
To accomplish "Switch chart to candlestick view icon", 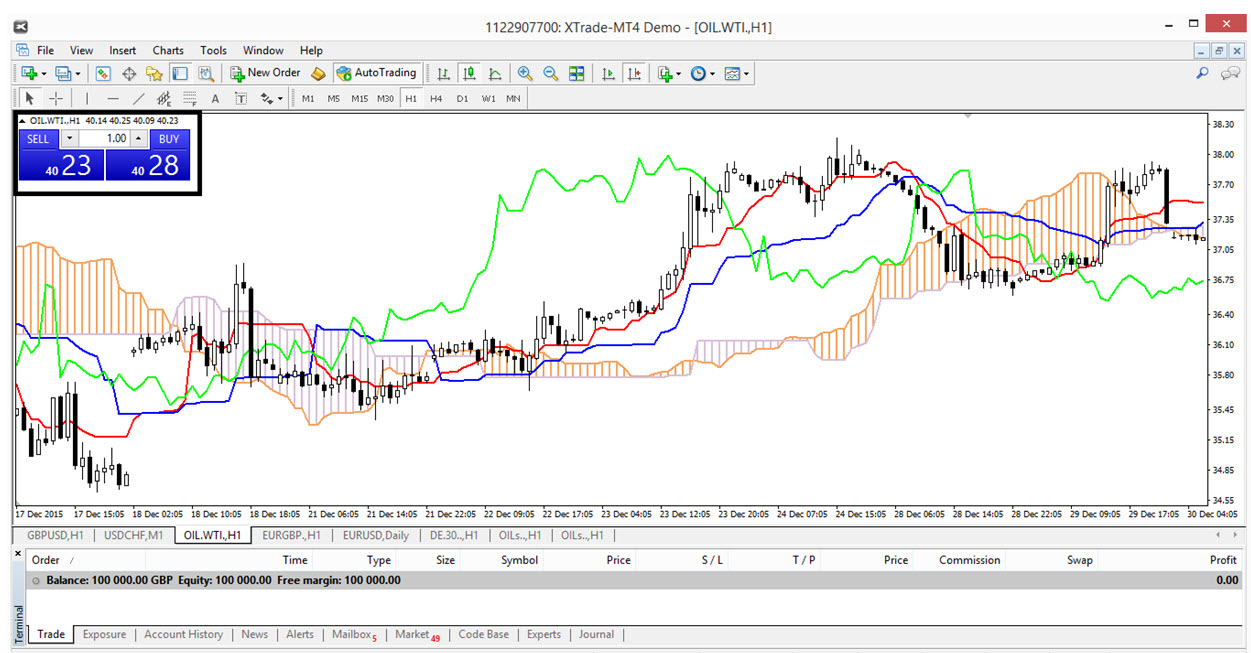I will [469, 73].
